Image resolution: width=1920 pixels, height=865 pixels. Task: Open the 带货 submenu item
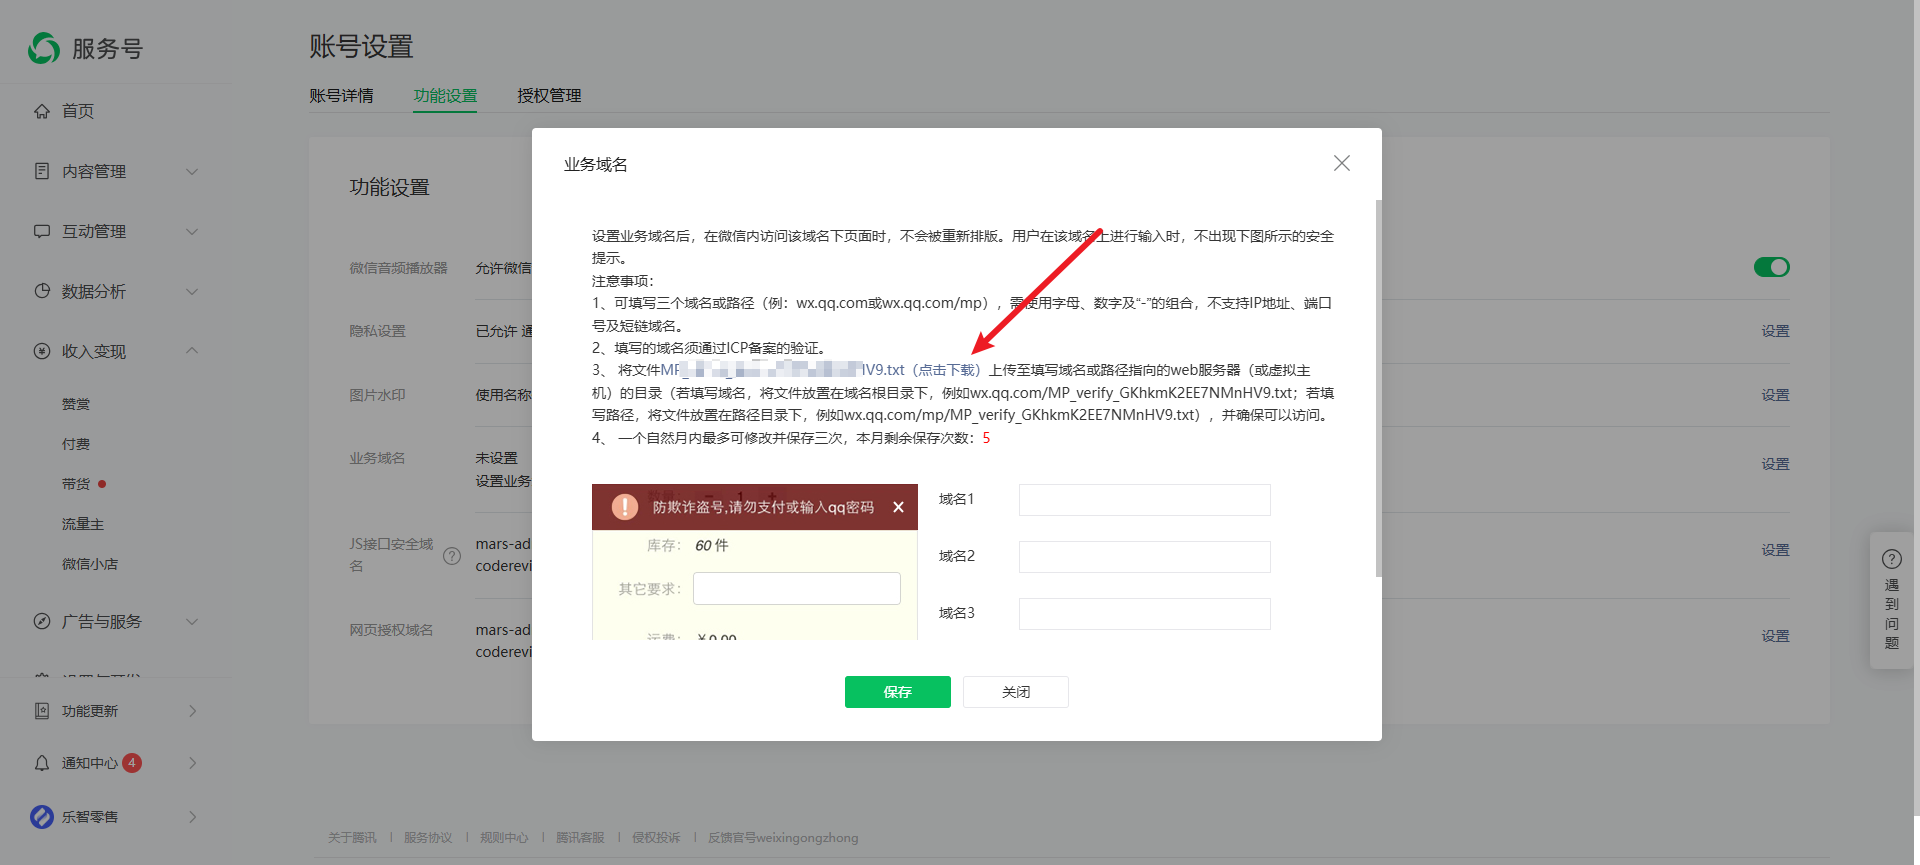click(76, 484)
